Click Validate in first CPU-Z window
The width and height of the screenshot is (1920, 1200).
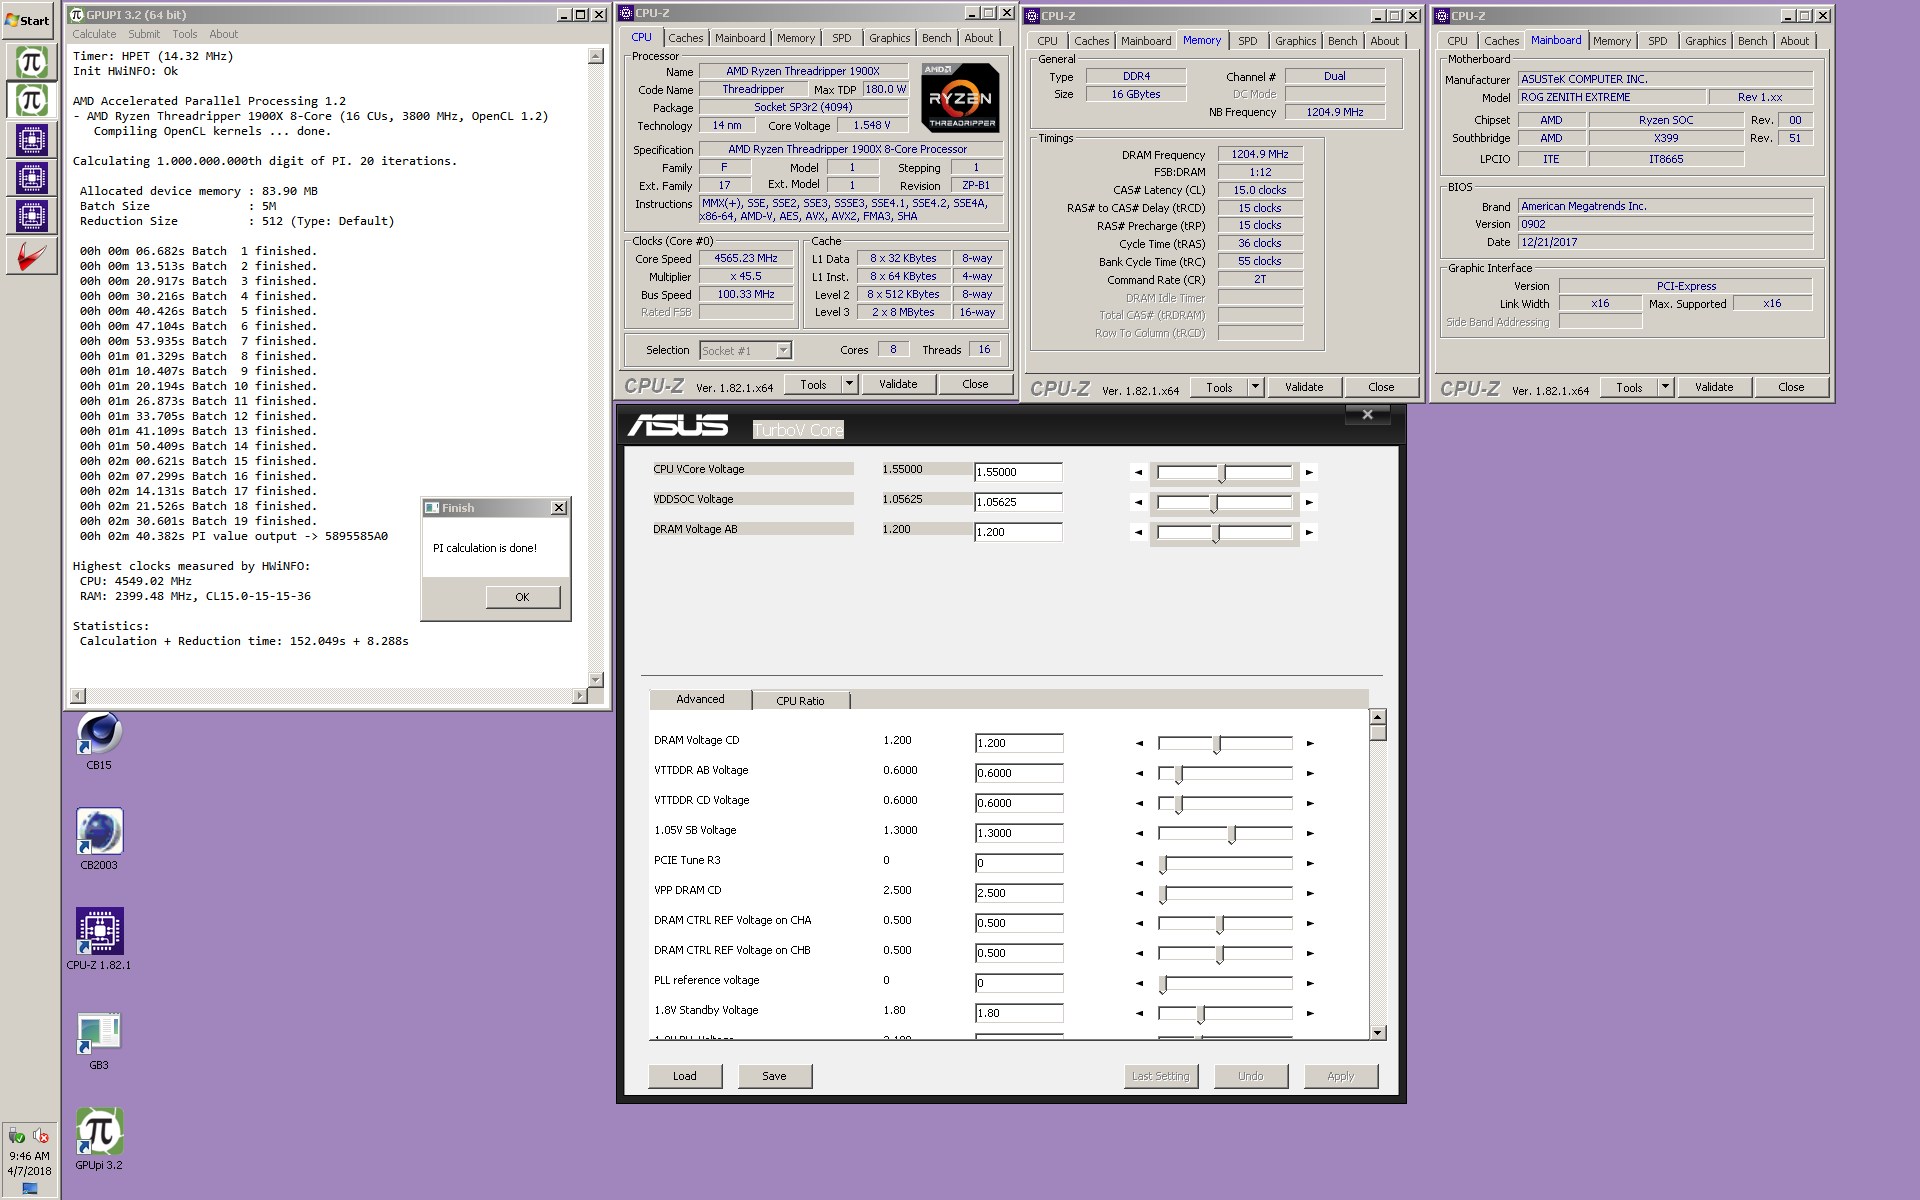pyautogui.click(x=898, y=384)
